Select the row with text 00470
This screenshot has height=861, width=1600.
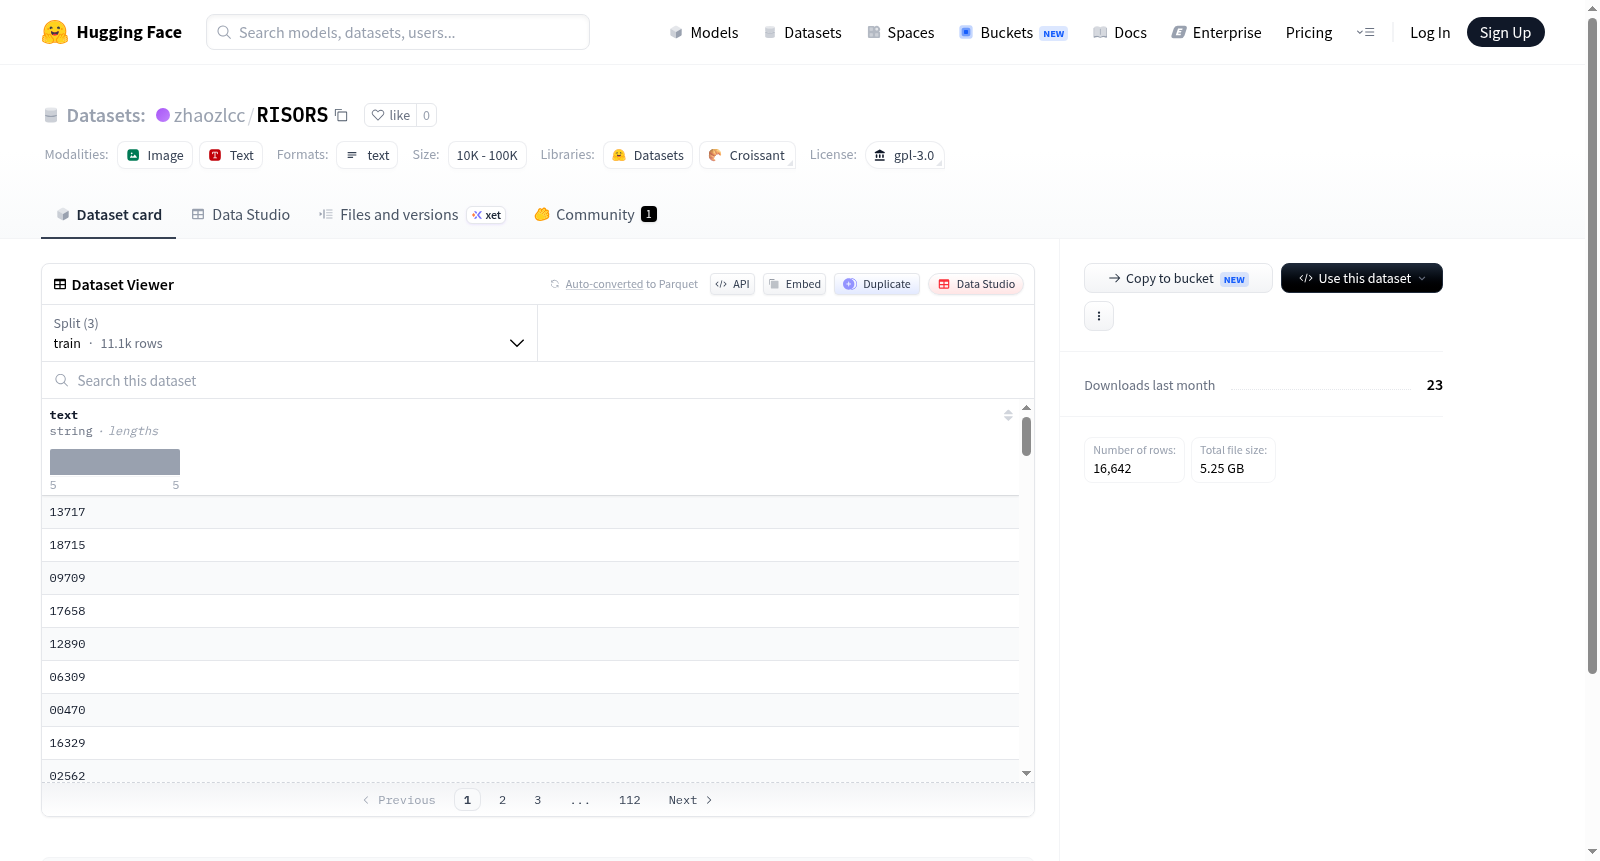[530, 710]
